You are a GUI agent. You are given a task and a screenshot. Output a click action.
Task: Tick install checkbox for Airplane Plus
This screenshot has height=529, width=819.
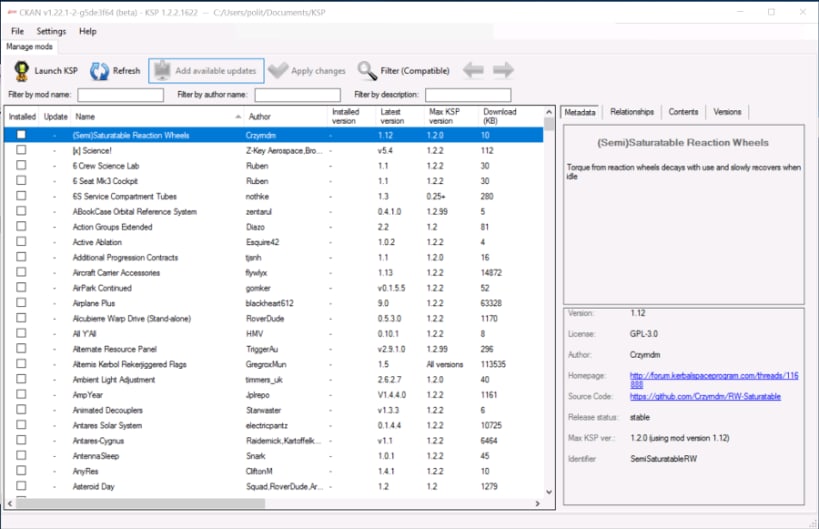(21, 302)
